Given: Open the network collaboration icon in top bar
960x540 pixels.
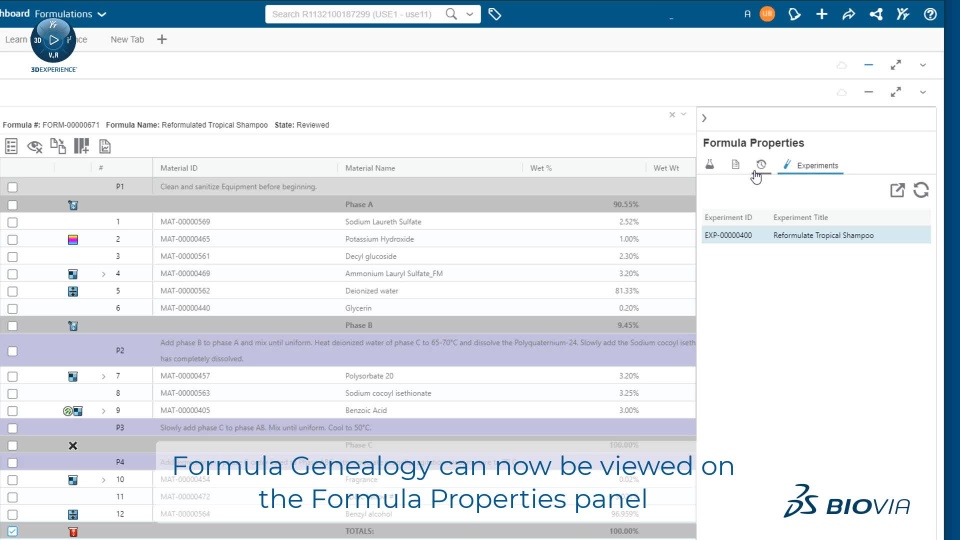Looking at the screenshot, I should pos(876,14).
